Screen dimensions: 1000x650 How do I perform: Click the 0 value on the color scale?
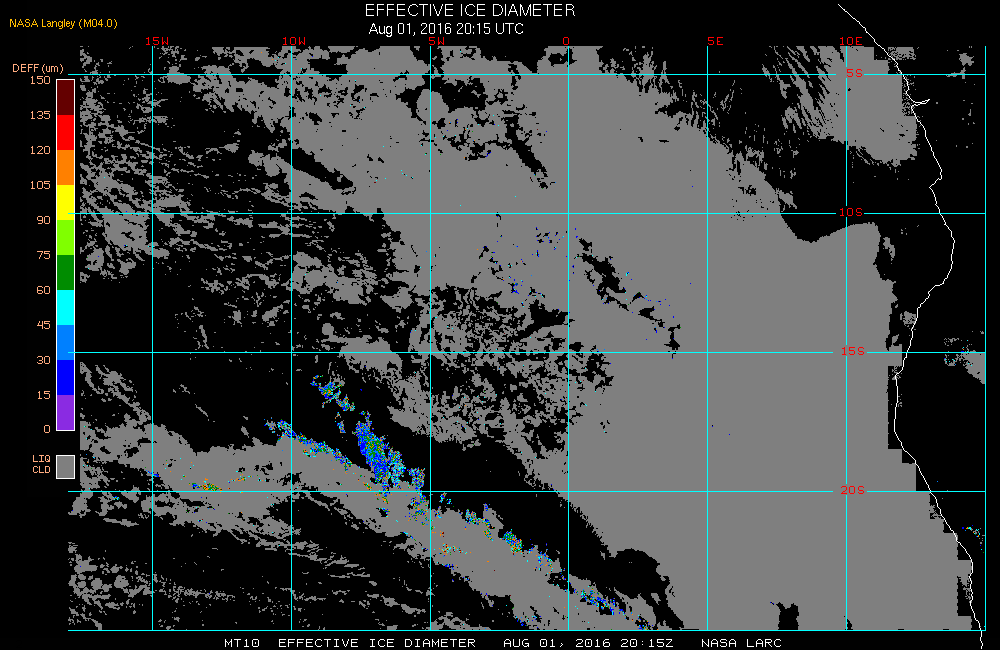47,429
